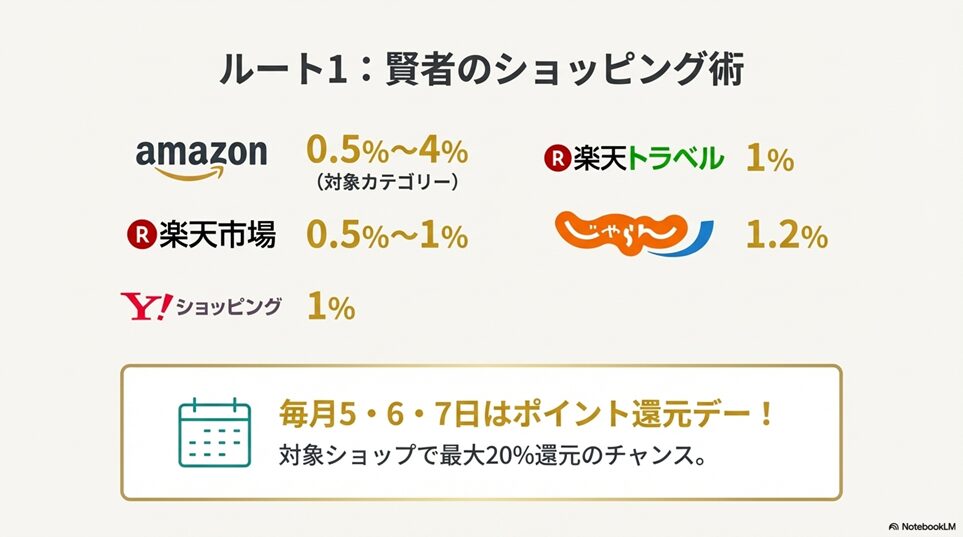
Task: Click the (対象カテゴリー) note
Action: click(386, 182)
